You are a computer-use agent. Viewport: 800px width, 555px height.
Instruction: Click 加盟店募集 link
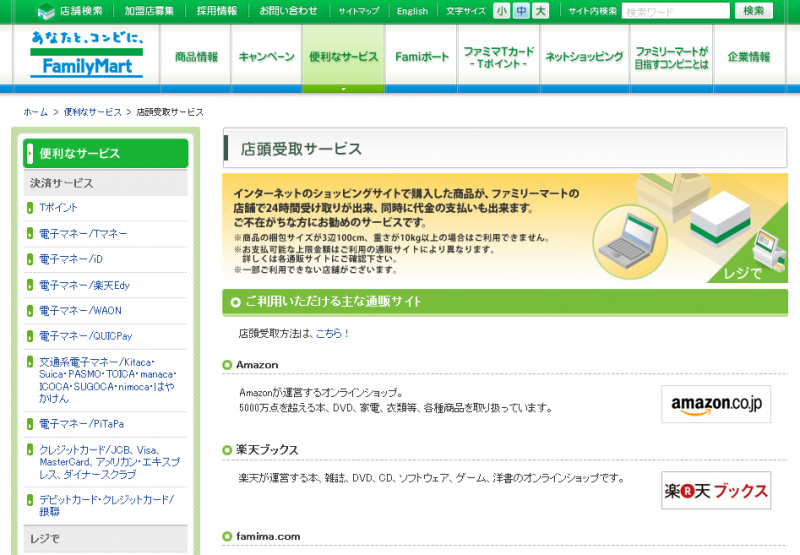click(x=149, y=11)
